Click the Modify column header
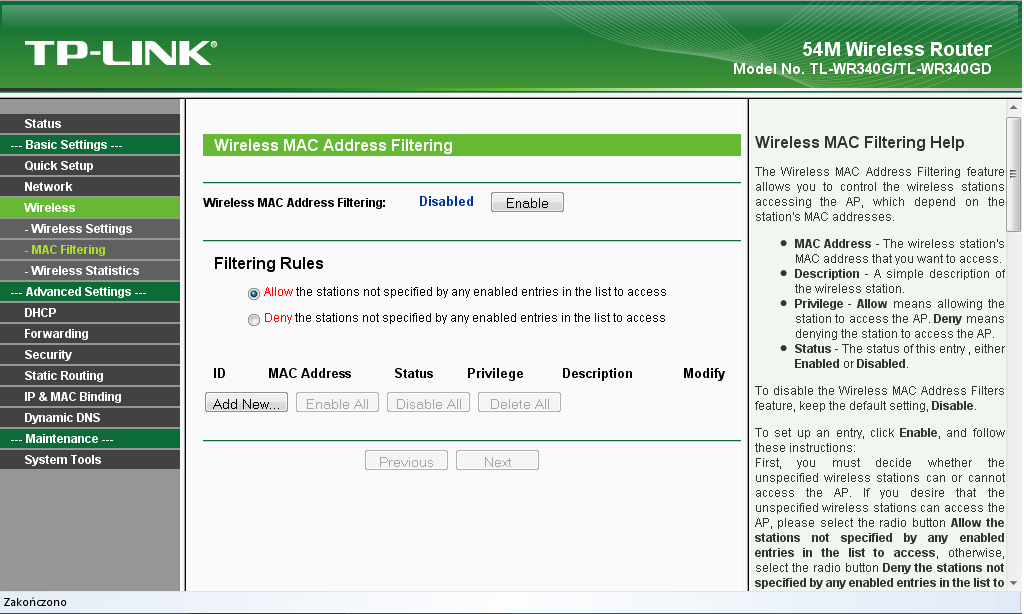Screen dimensions: 1024x614 pyautogui.click(x=704, y=373)
